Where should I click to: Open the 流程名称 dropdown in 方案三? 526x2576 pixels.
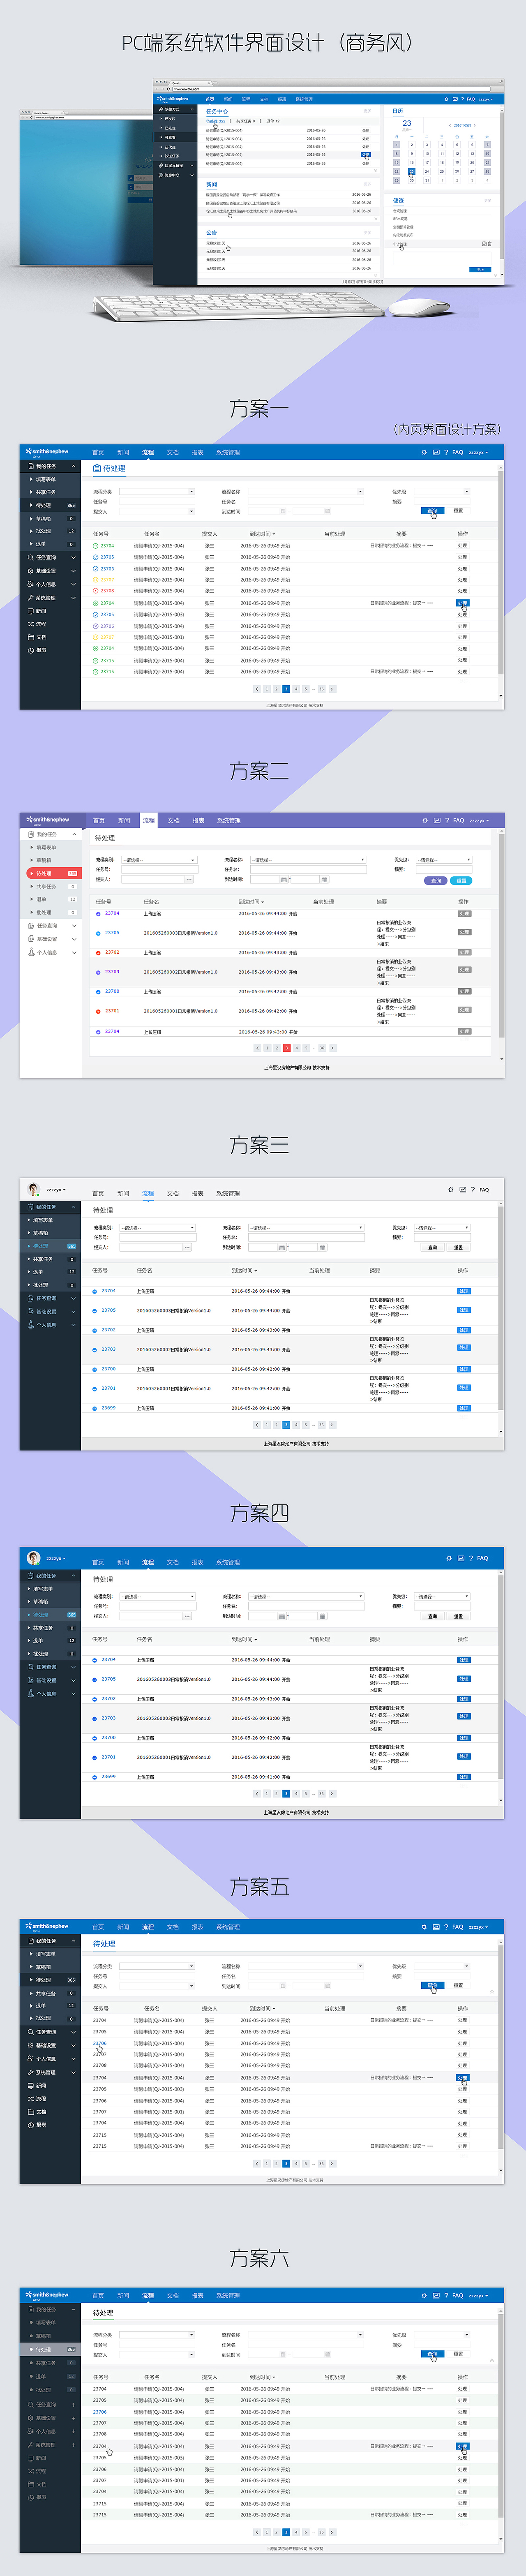(306, 1228)
